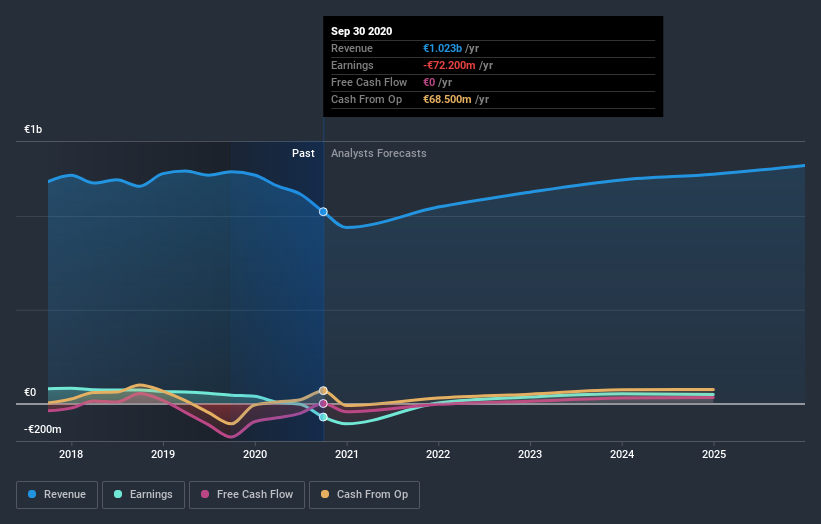Click the €0 Free Cash Flow tooltip value
821x524 pixels.
coord(429,82)
